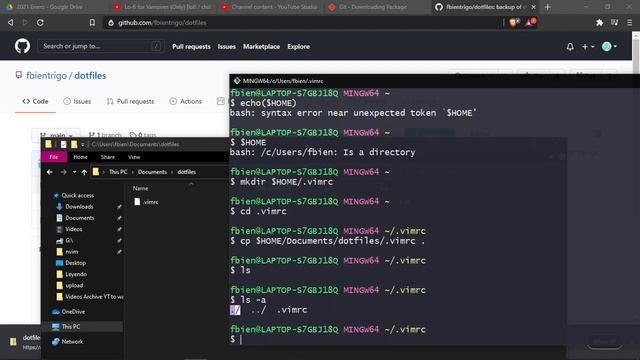Open the Share ribbon tab in File Explorer
The width and height of the screenshot is (640, 360).
point(108,157)
